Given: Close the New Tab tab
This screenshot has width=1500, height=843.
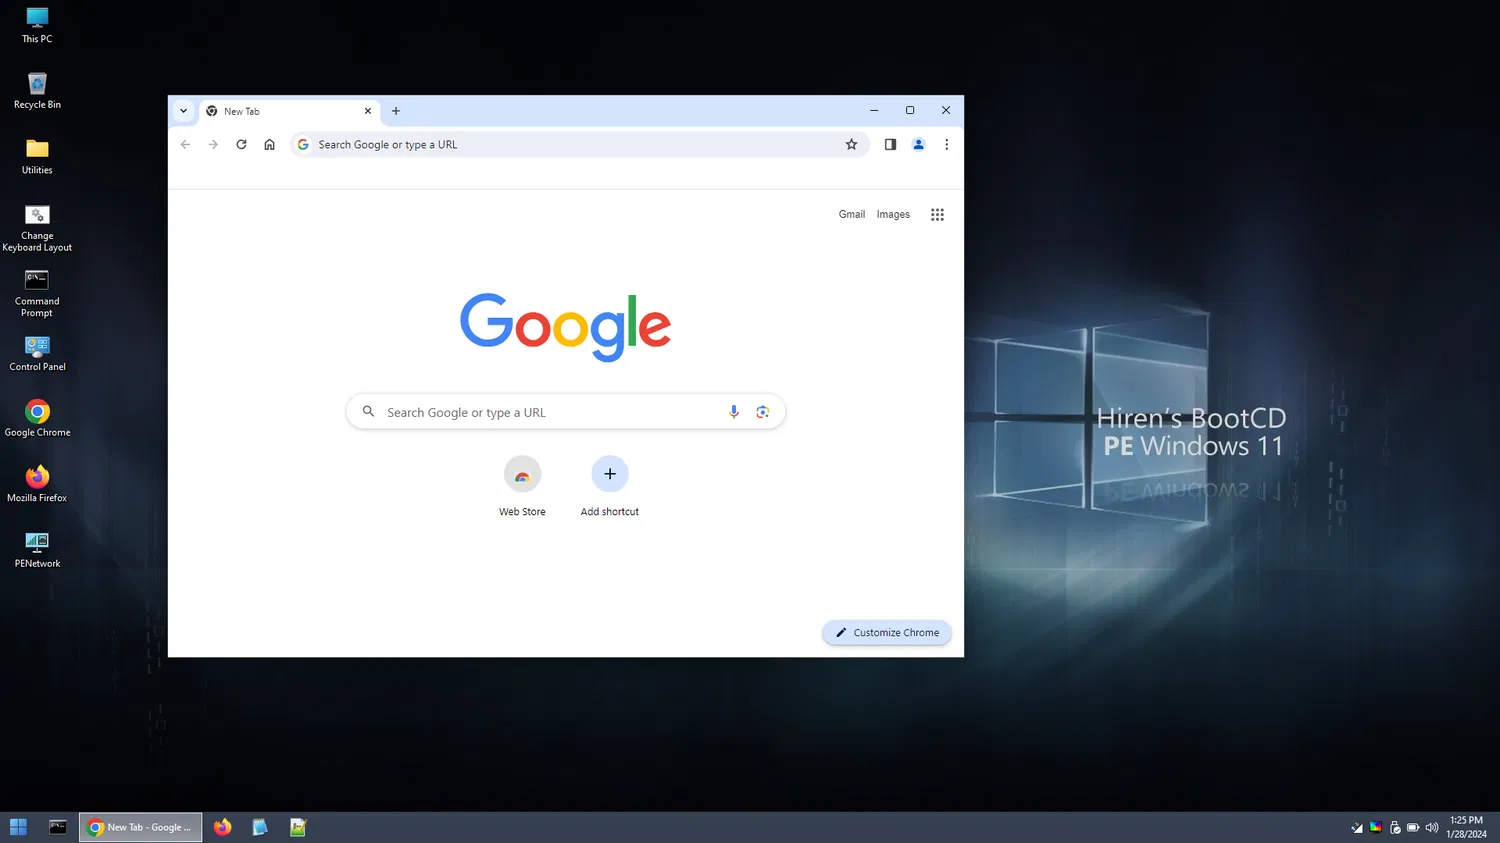Looking at the screenshot, I should pyautogui.click(x=368, y=111).
